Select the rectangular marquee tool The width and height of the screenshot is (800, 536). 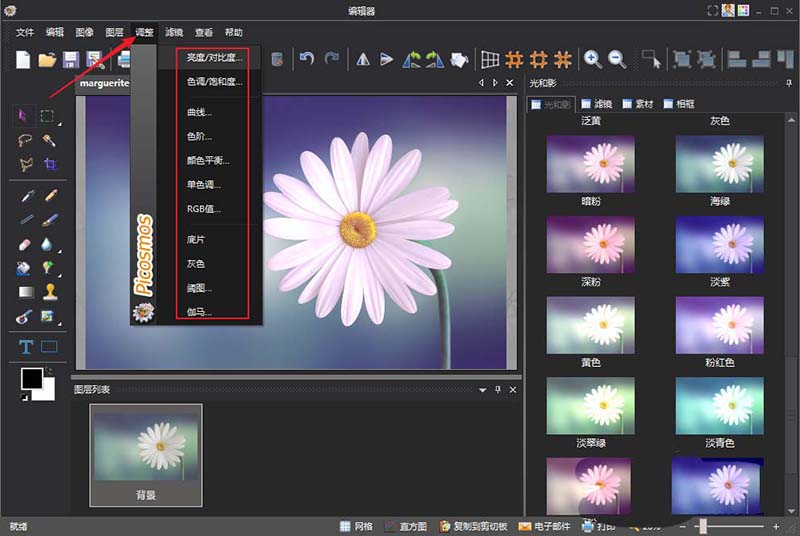47,116
